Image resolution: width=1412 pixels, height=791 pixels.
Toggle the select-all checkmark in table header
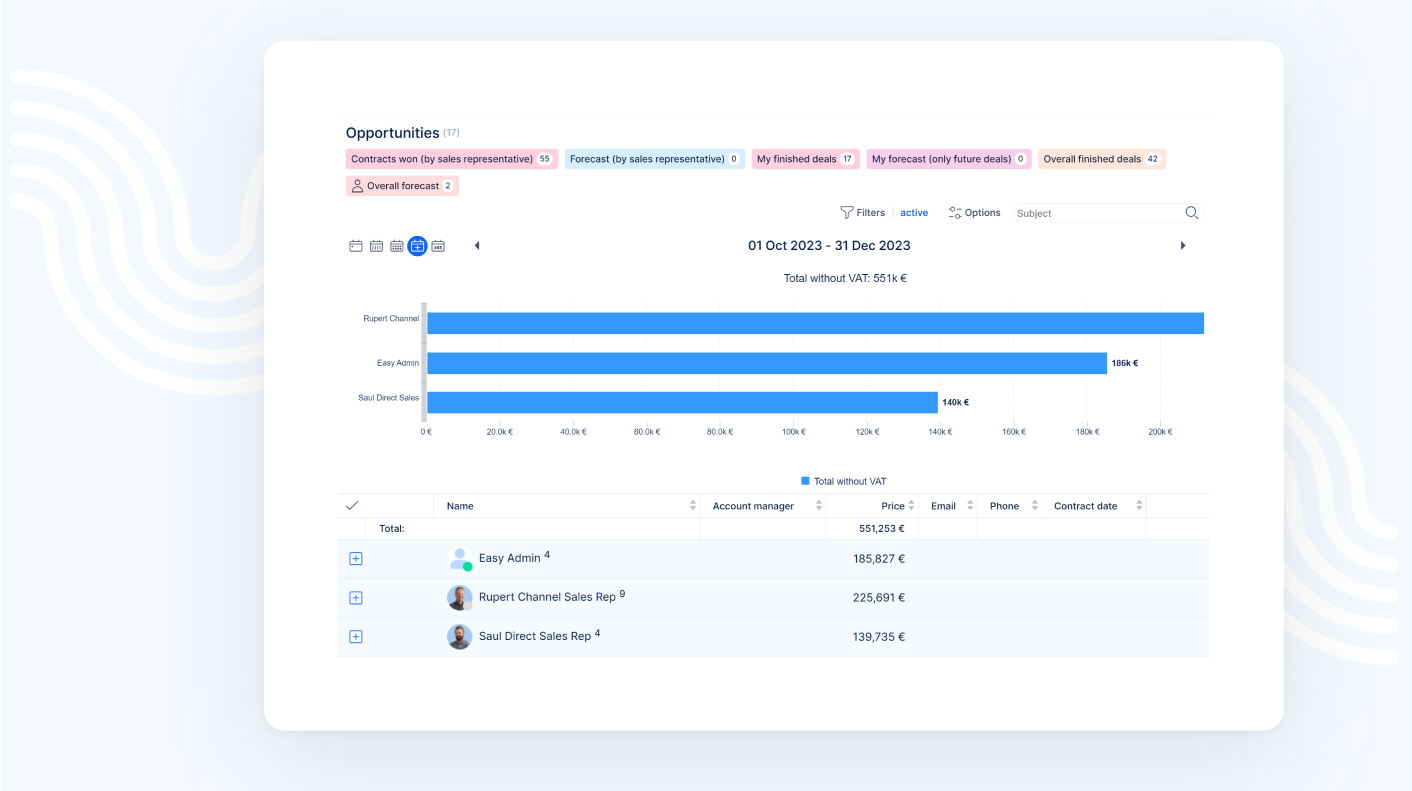click(352, 506)
